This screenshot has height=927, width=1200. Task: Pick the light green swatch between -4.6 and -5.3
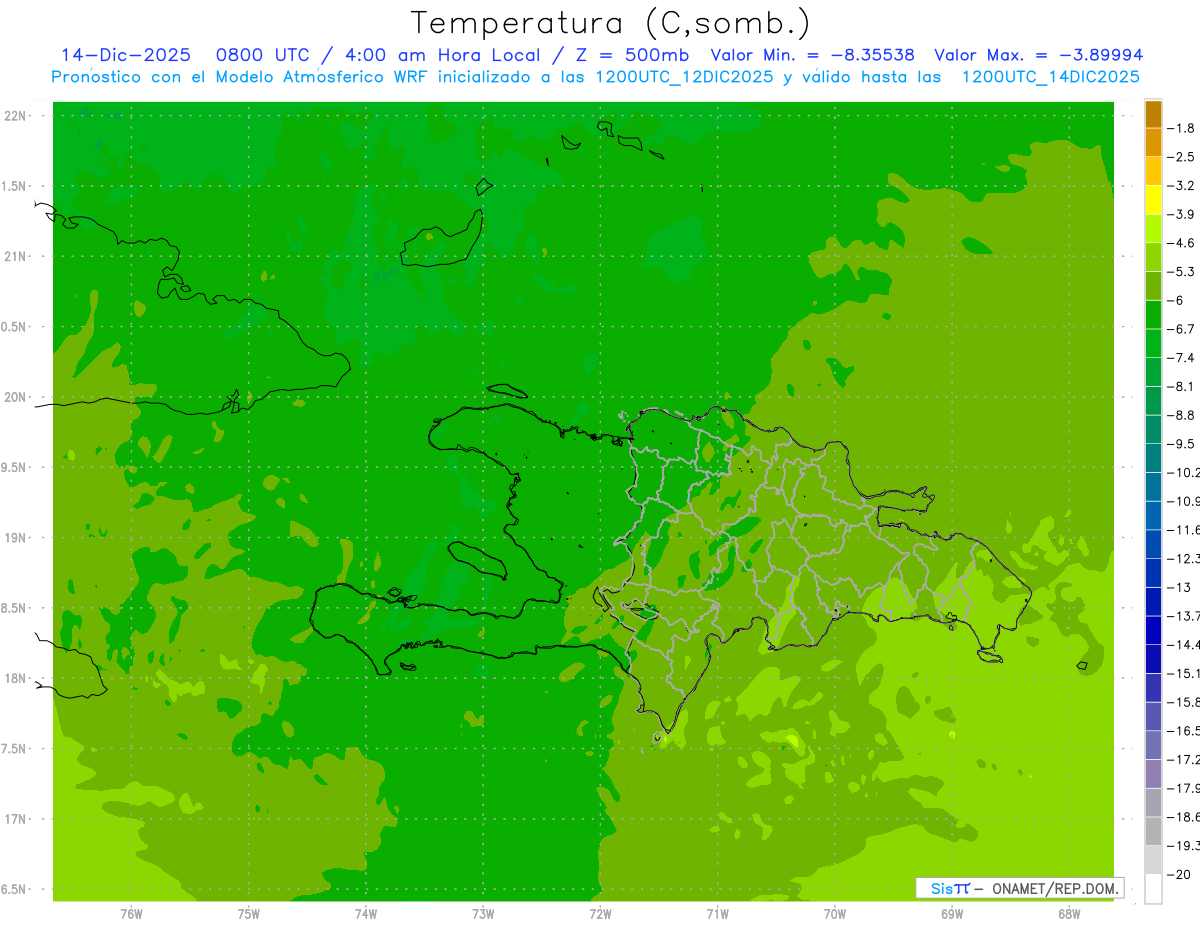(x=1153, y=258)
